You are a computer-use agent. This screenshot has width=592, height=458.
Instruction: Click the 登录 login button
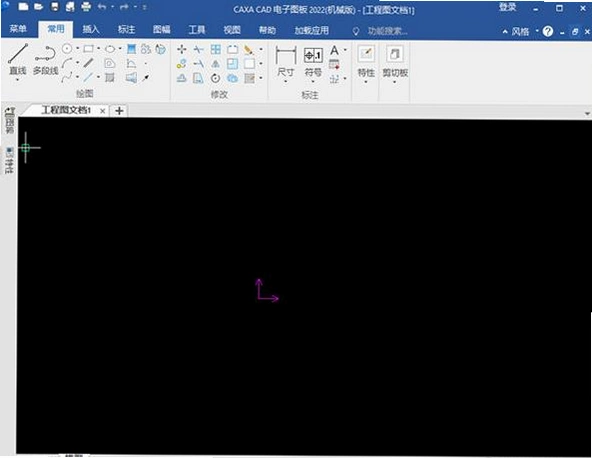508,7
